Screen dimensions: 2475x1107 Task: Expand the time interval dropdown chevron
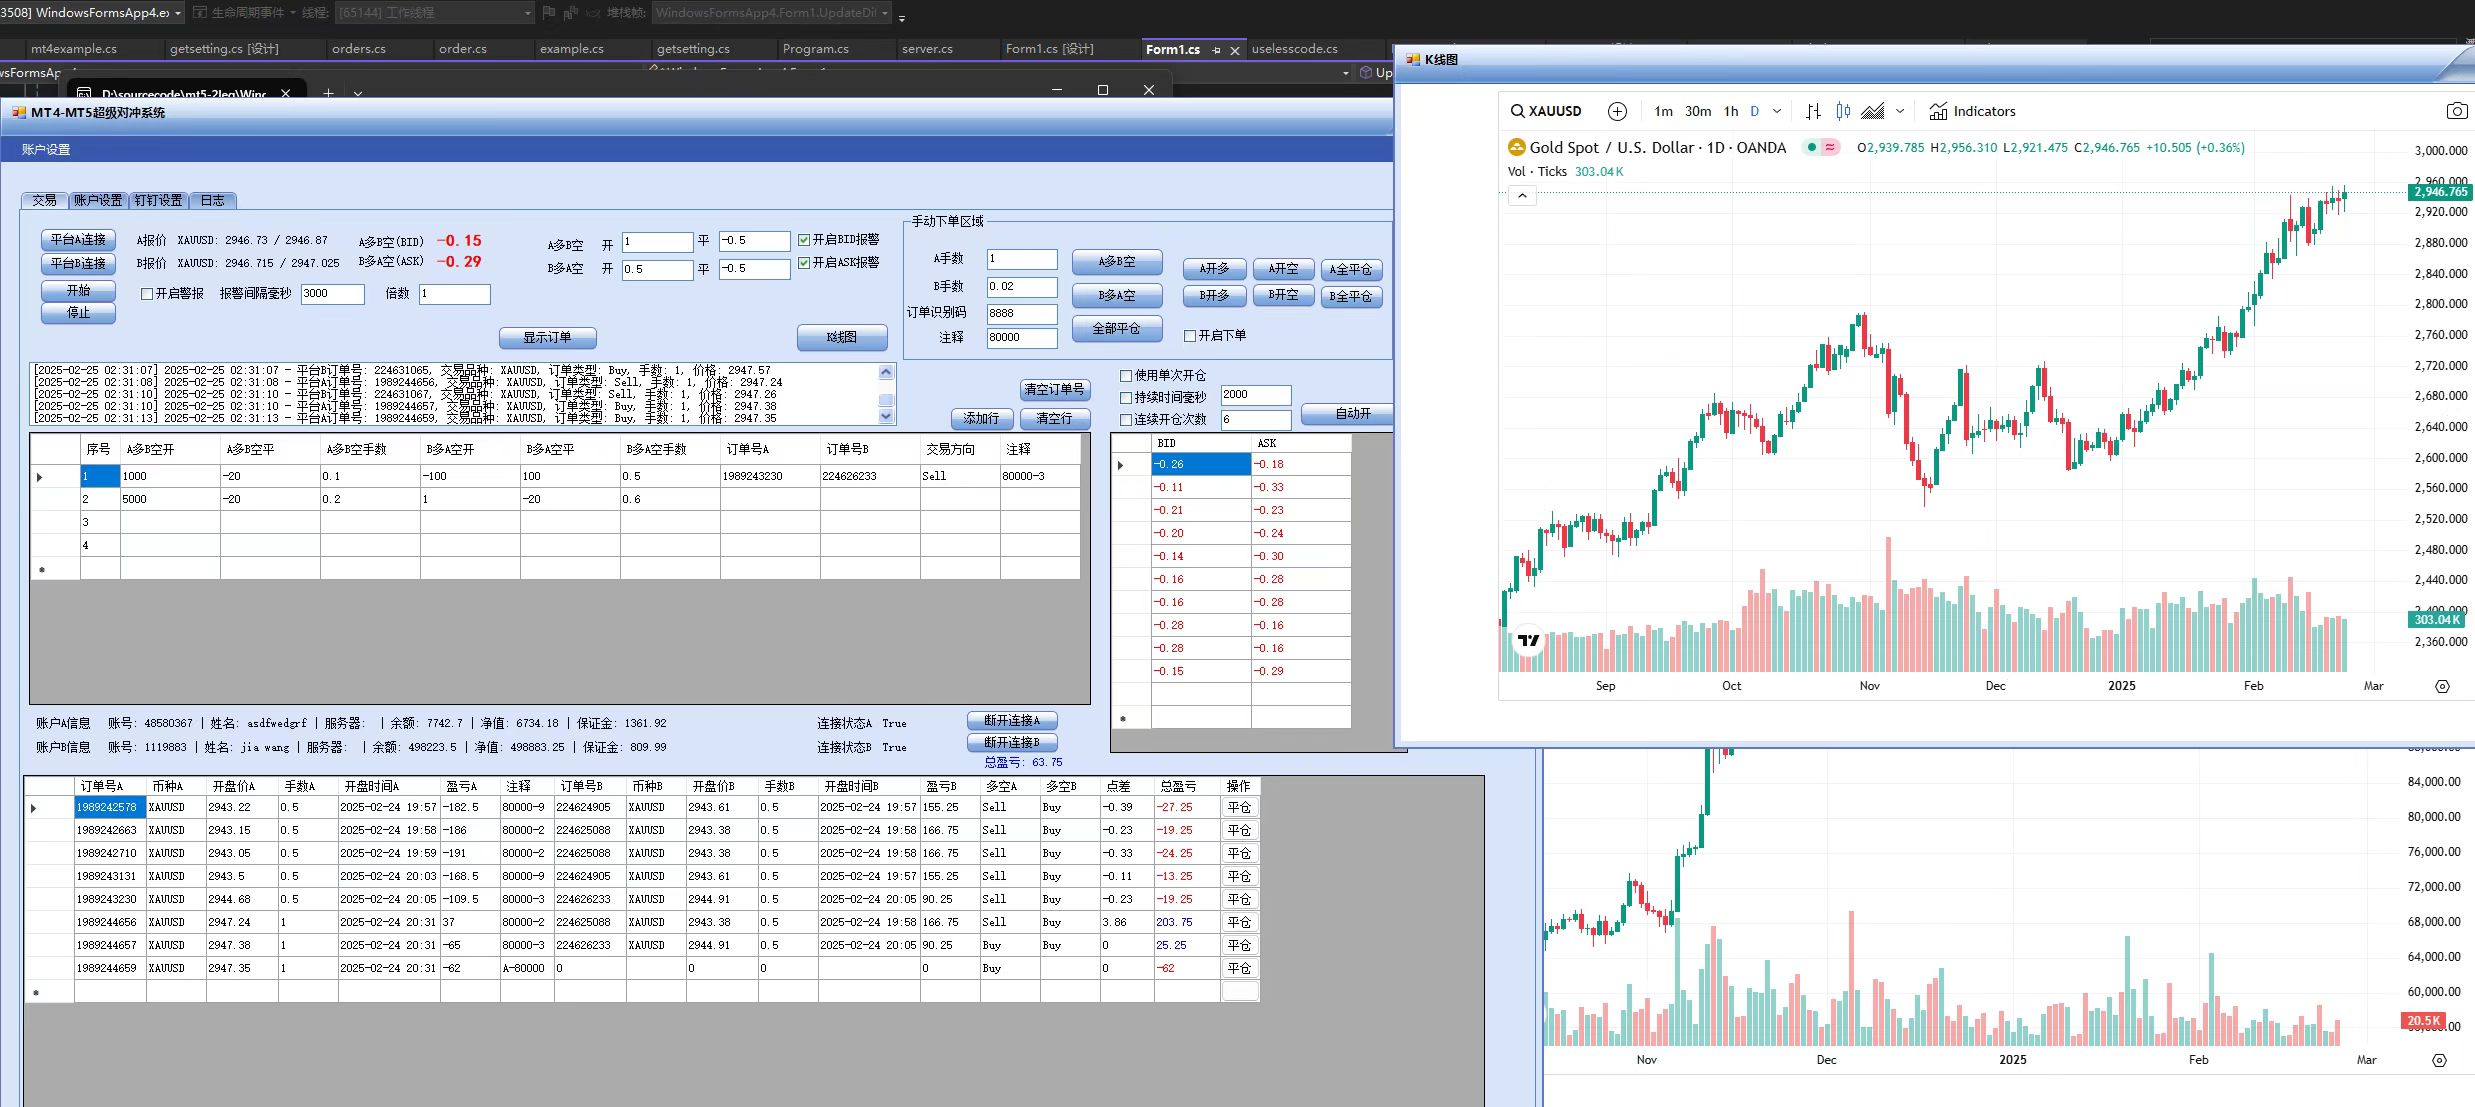click(1777, 111)
